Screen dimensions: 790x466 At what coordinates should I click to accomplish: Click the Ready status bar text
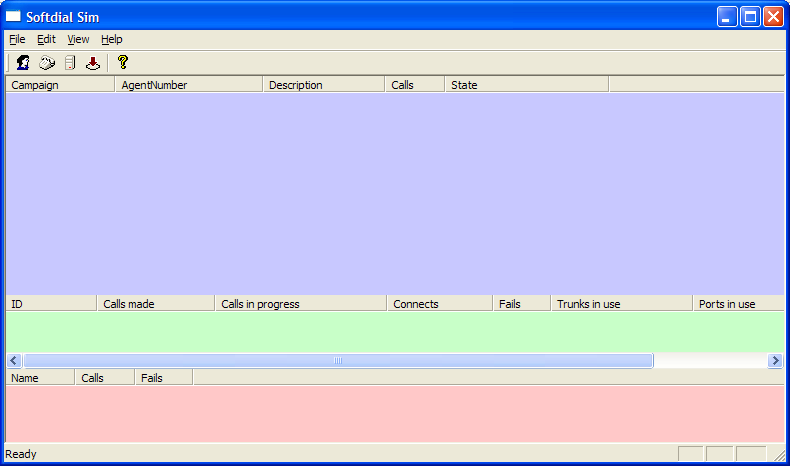pyautogui.click(x=21, y=454)
